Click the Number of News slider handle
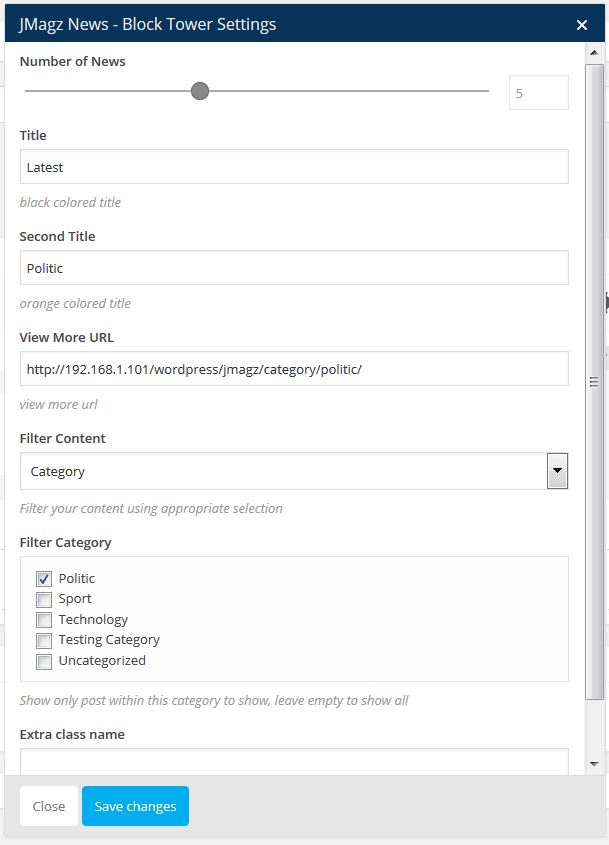Image resolution: width=609 pixels, height=845 pixels. [200, 92]
